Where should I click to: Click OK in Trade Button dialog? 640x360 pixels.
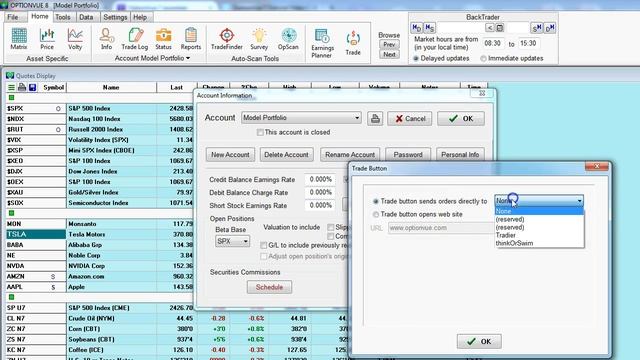click(479, 341)
